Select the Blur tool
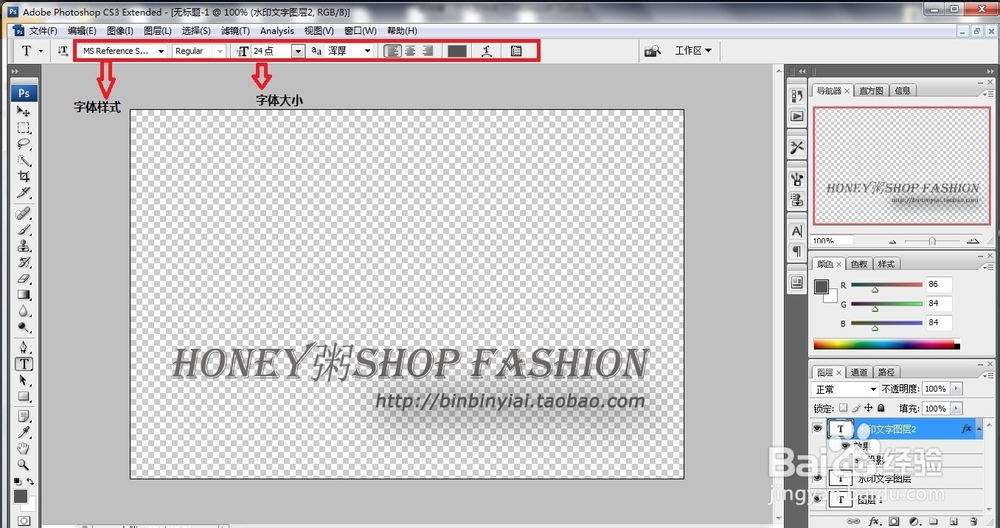1000x528 pixels. coord(24,311)
